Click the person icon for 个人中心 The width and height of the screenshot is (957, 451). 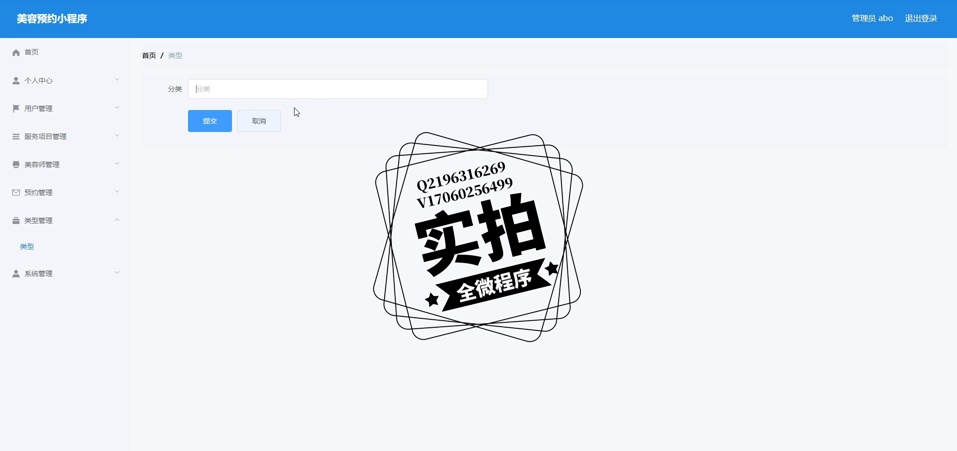pyautogui.click(x=16, y=80)
